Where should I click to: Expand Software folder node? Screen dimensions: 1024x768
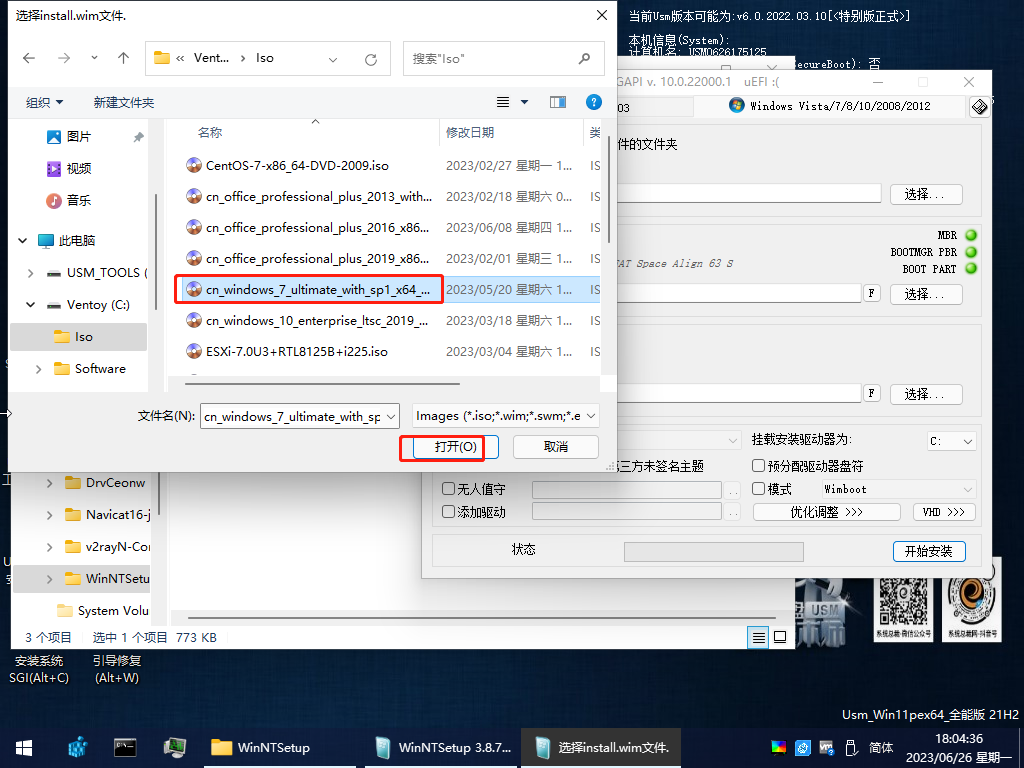coord(39,369)
